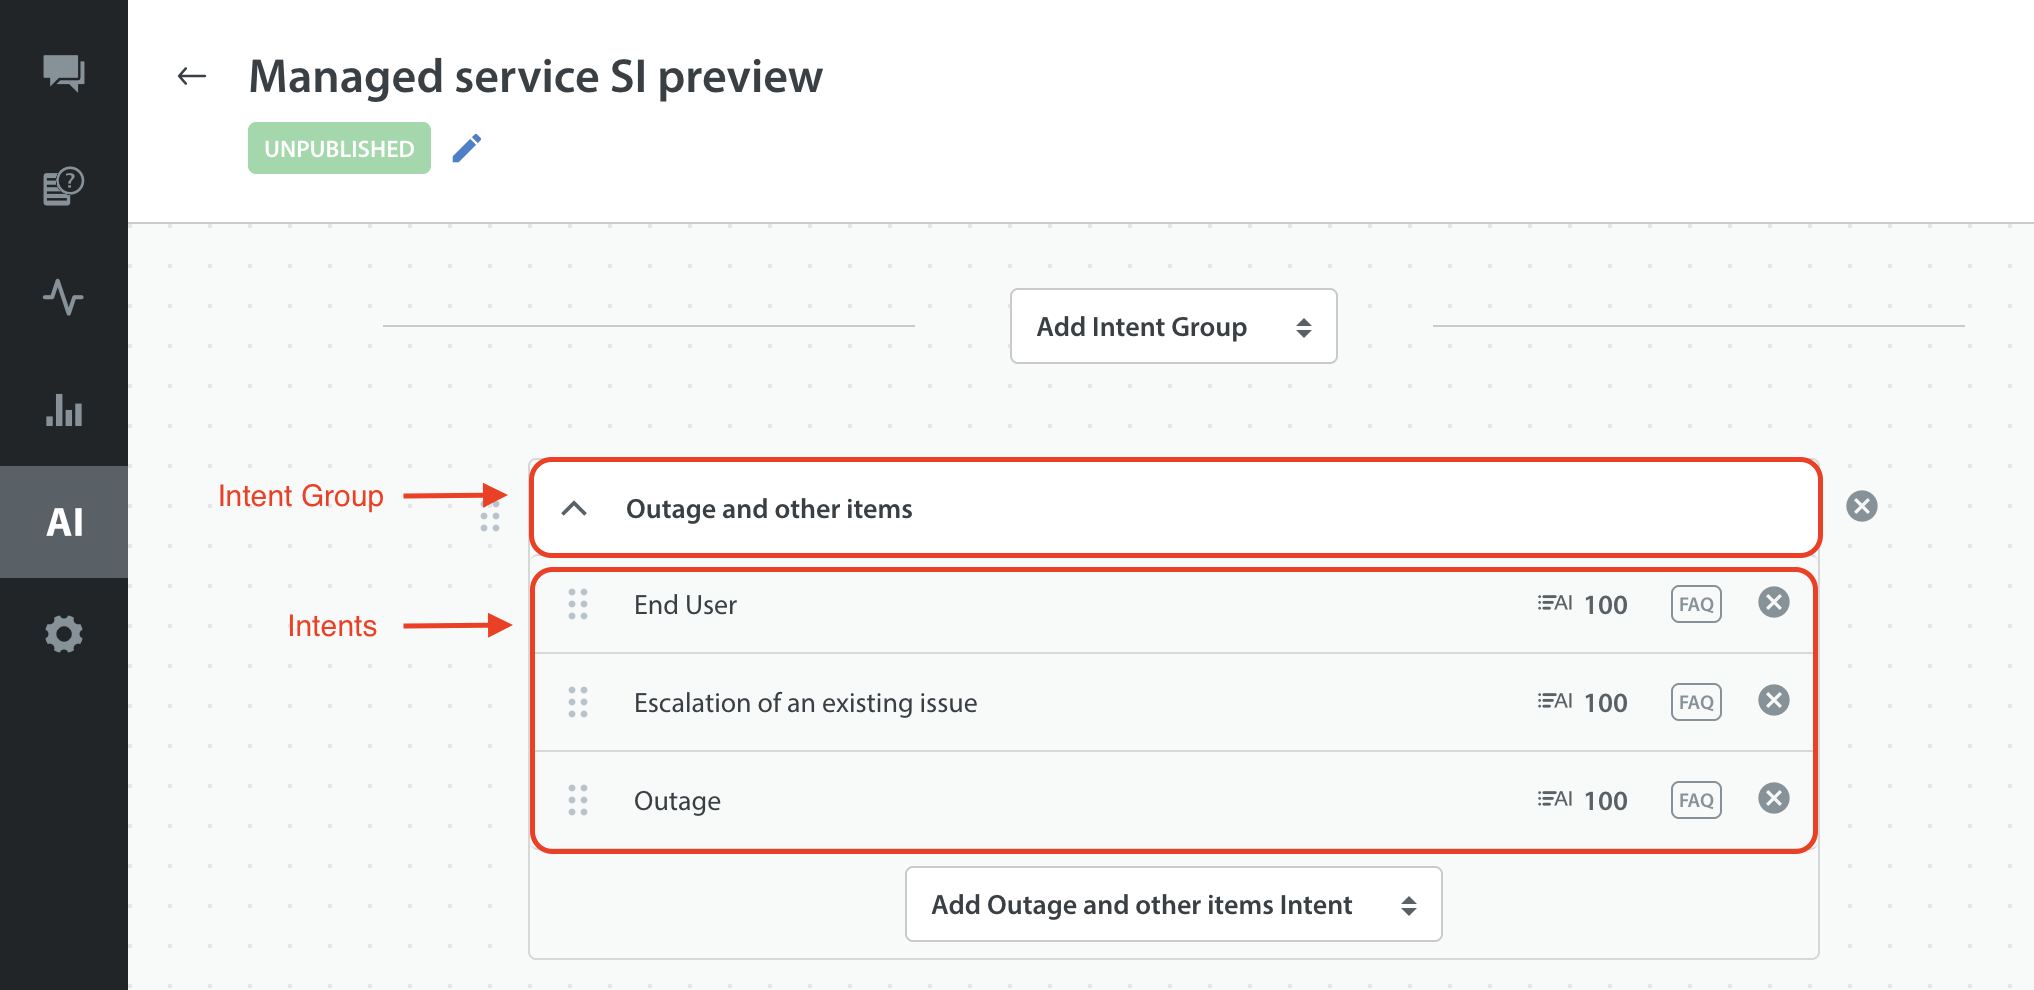
Task: Click the drag handle for End User intent
Action: point(578,604)
